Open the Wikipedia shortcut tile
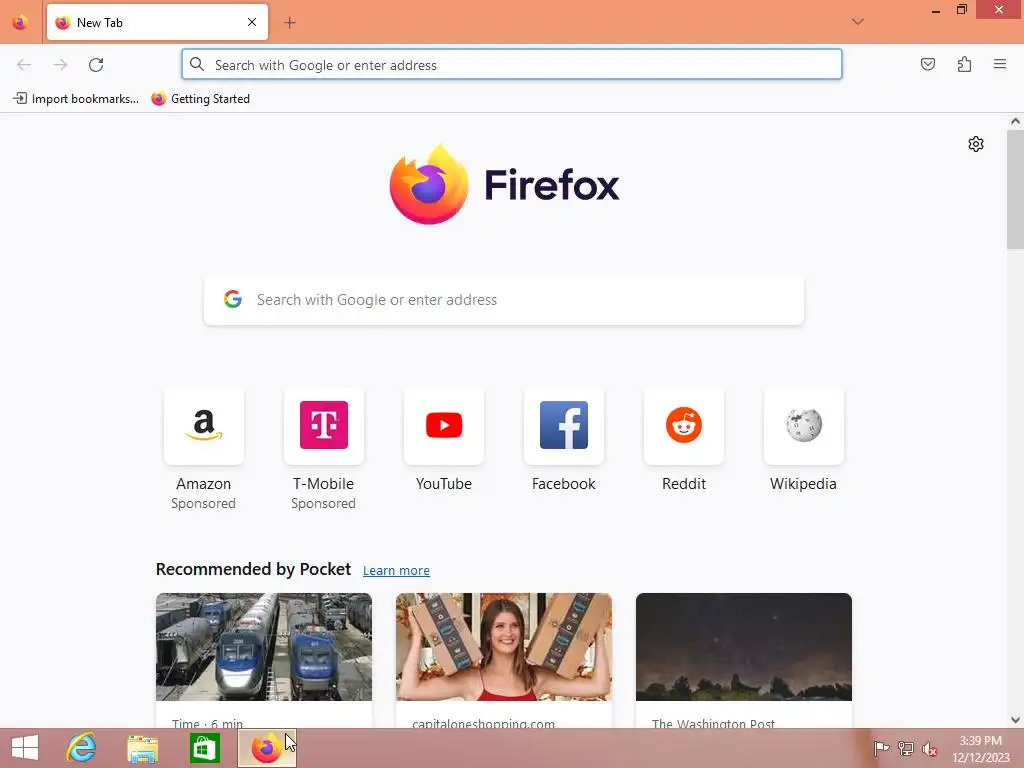Screen dimensions: 1024x768 [x=804, y=426]
